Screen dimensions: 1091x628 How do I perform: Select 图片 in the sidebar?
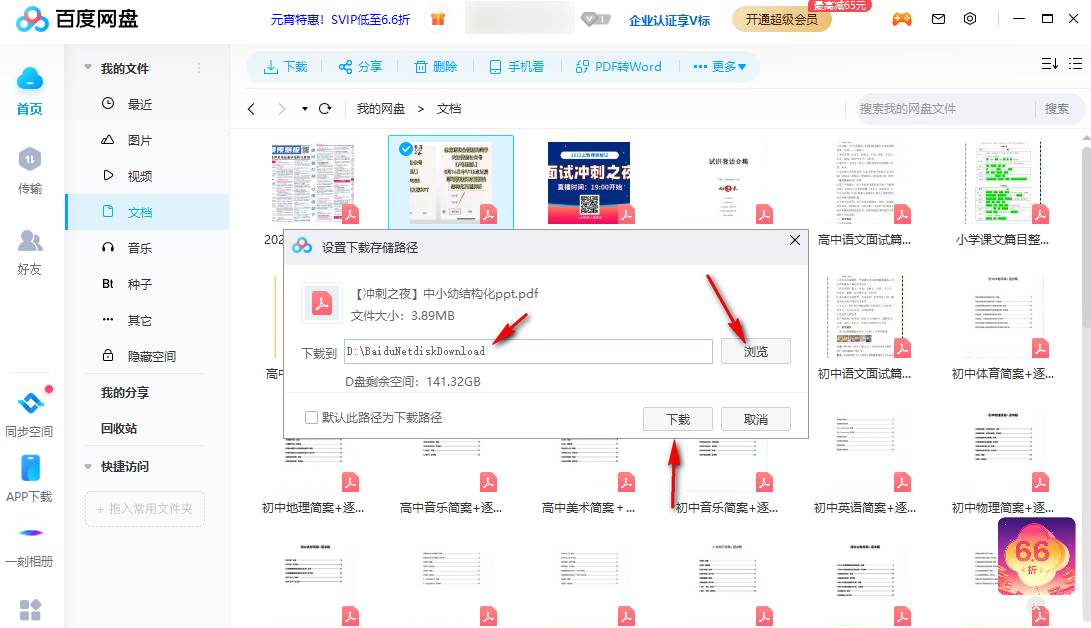pos(148,140)
